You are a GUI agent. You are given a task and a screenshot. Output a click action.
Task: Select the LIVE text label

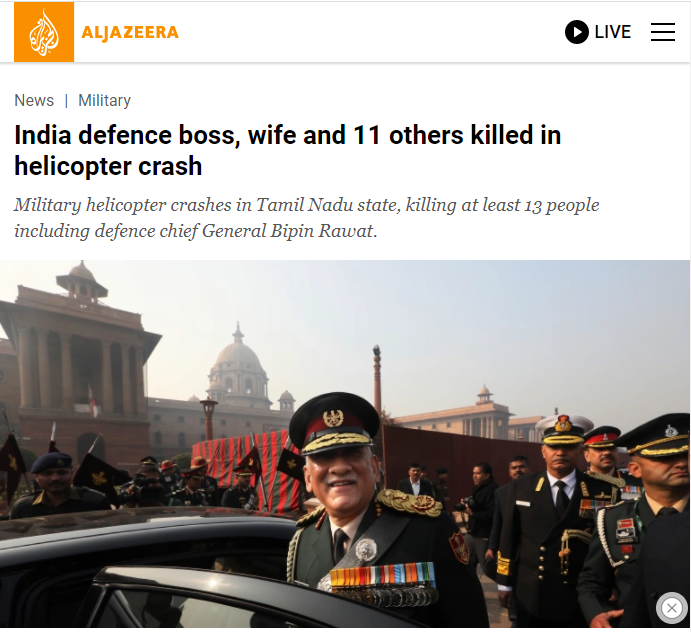click(x=613, y=32)
